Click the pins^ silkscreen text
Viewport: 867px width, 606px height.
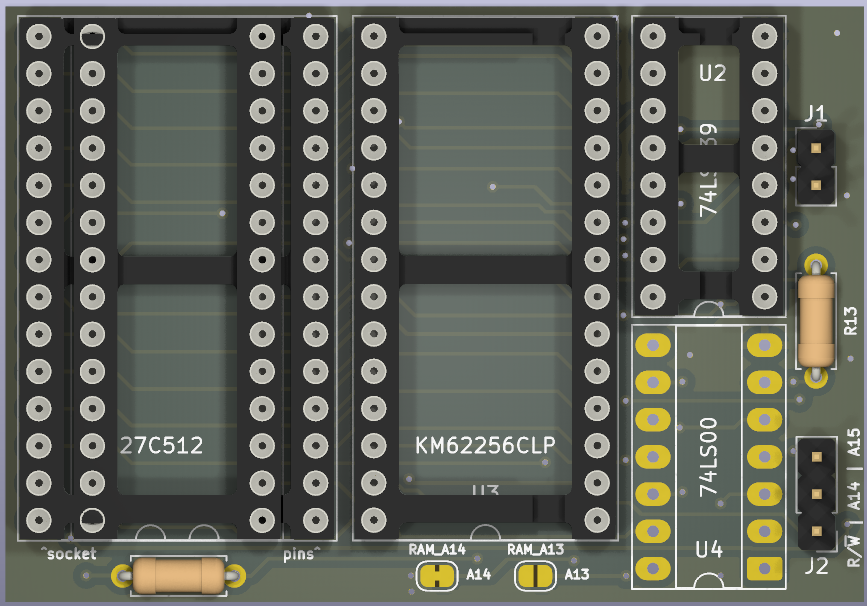click(x=301, y=554)
